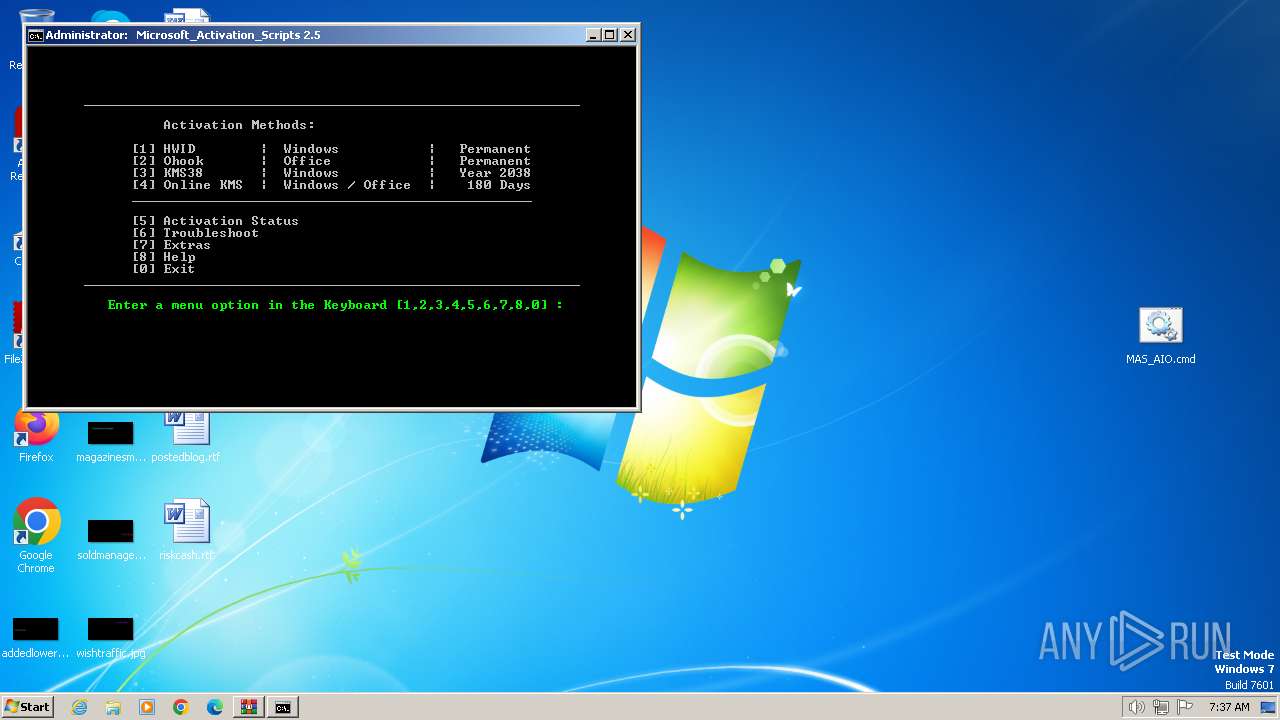
Task: Show the clock reading 7:37 AM
Action: click(x=1229, y=707)
